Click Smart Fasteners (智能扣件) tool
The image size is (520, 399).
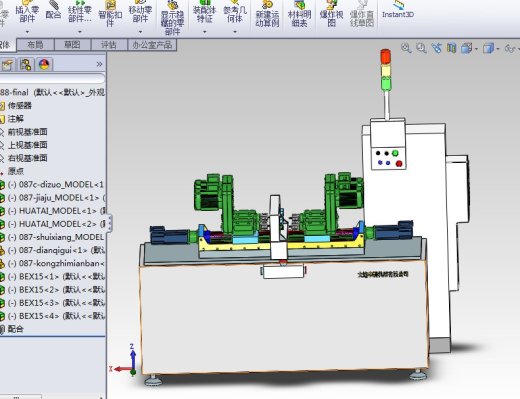(110, 14)
